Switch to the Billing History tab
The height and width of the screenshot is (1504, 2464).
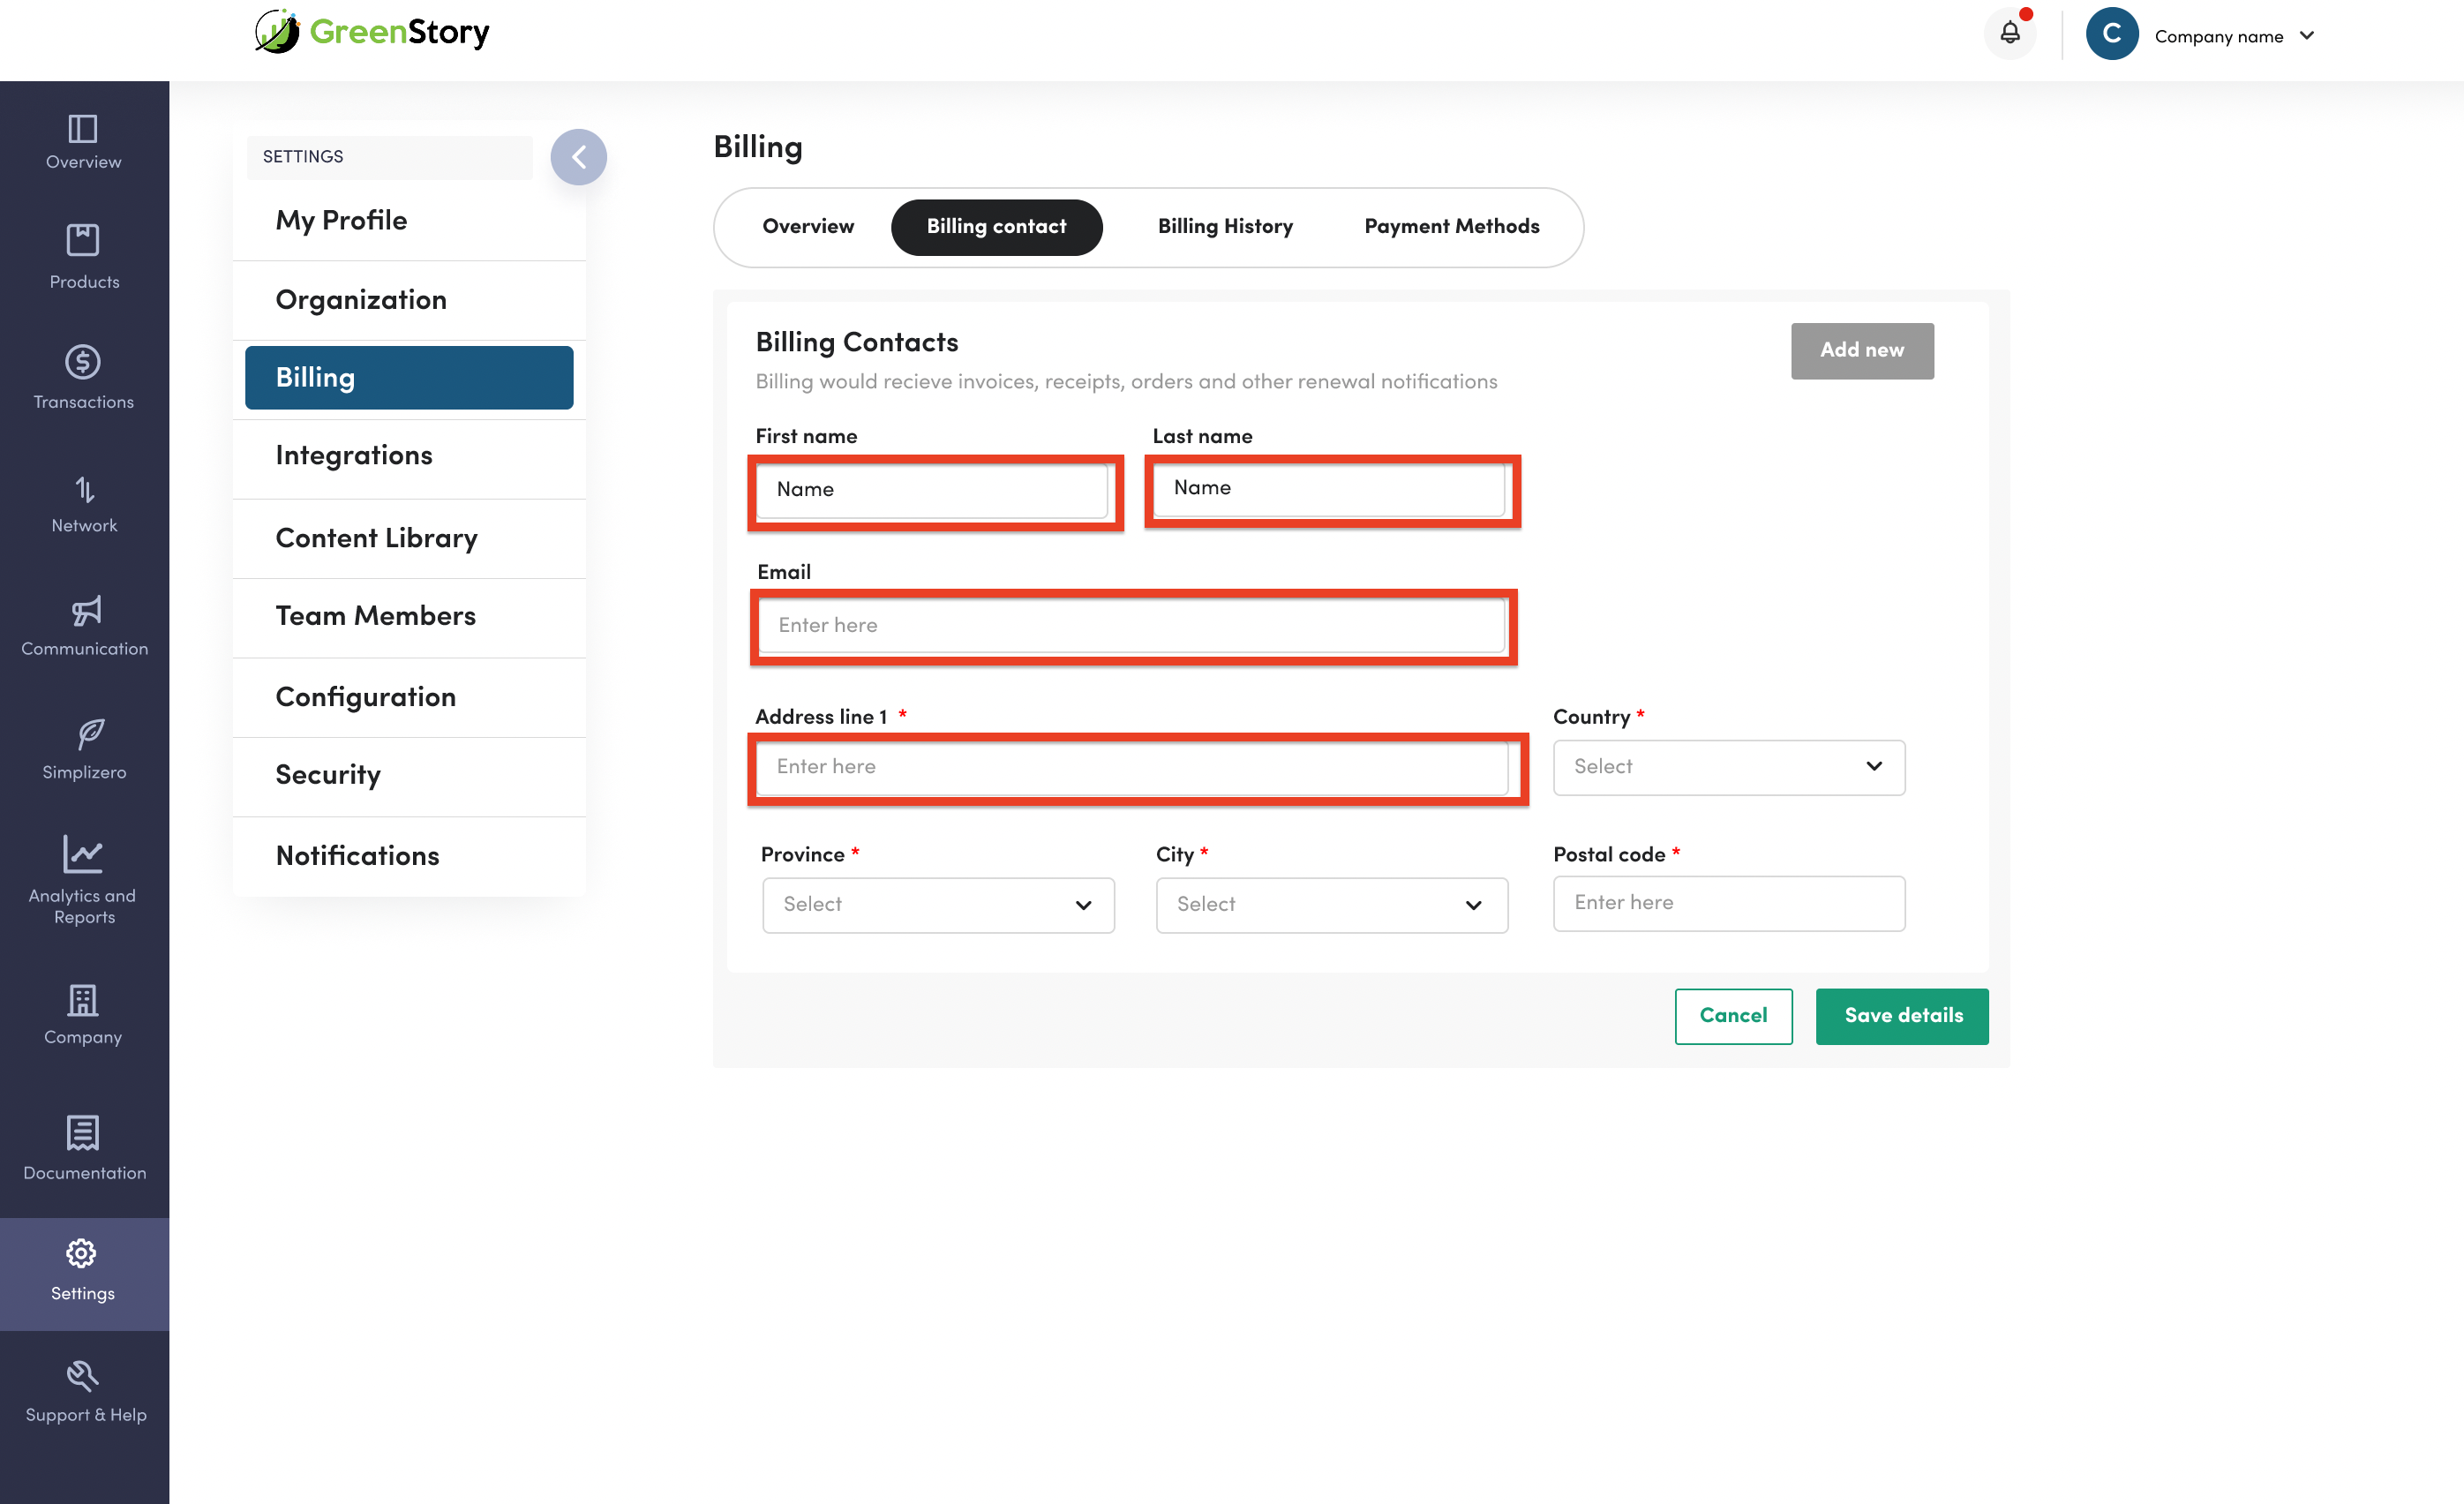pos(1225,226)
